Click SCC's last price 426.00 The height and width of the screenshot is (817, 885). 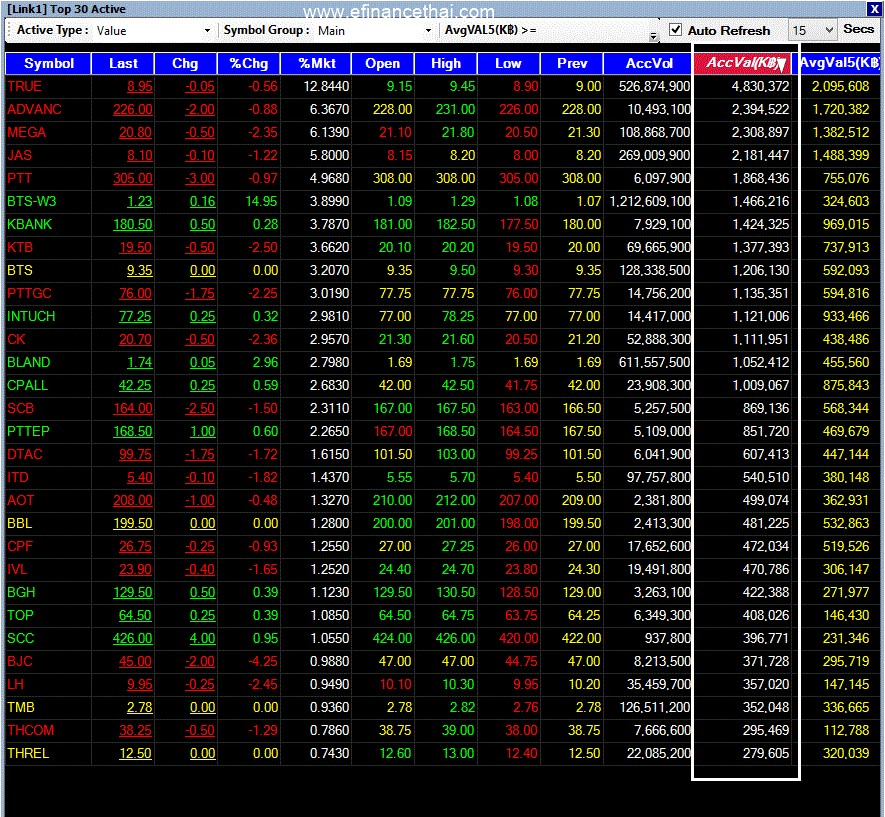tap(133, 638)
